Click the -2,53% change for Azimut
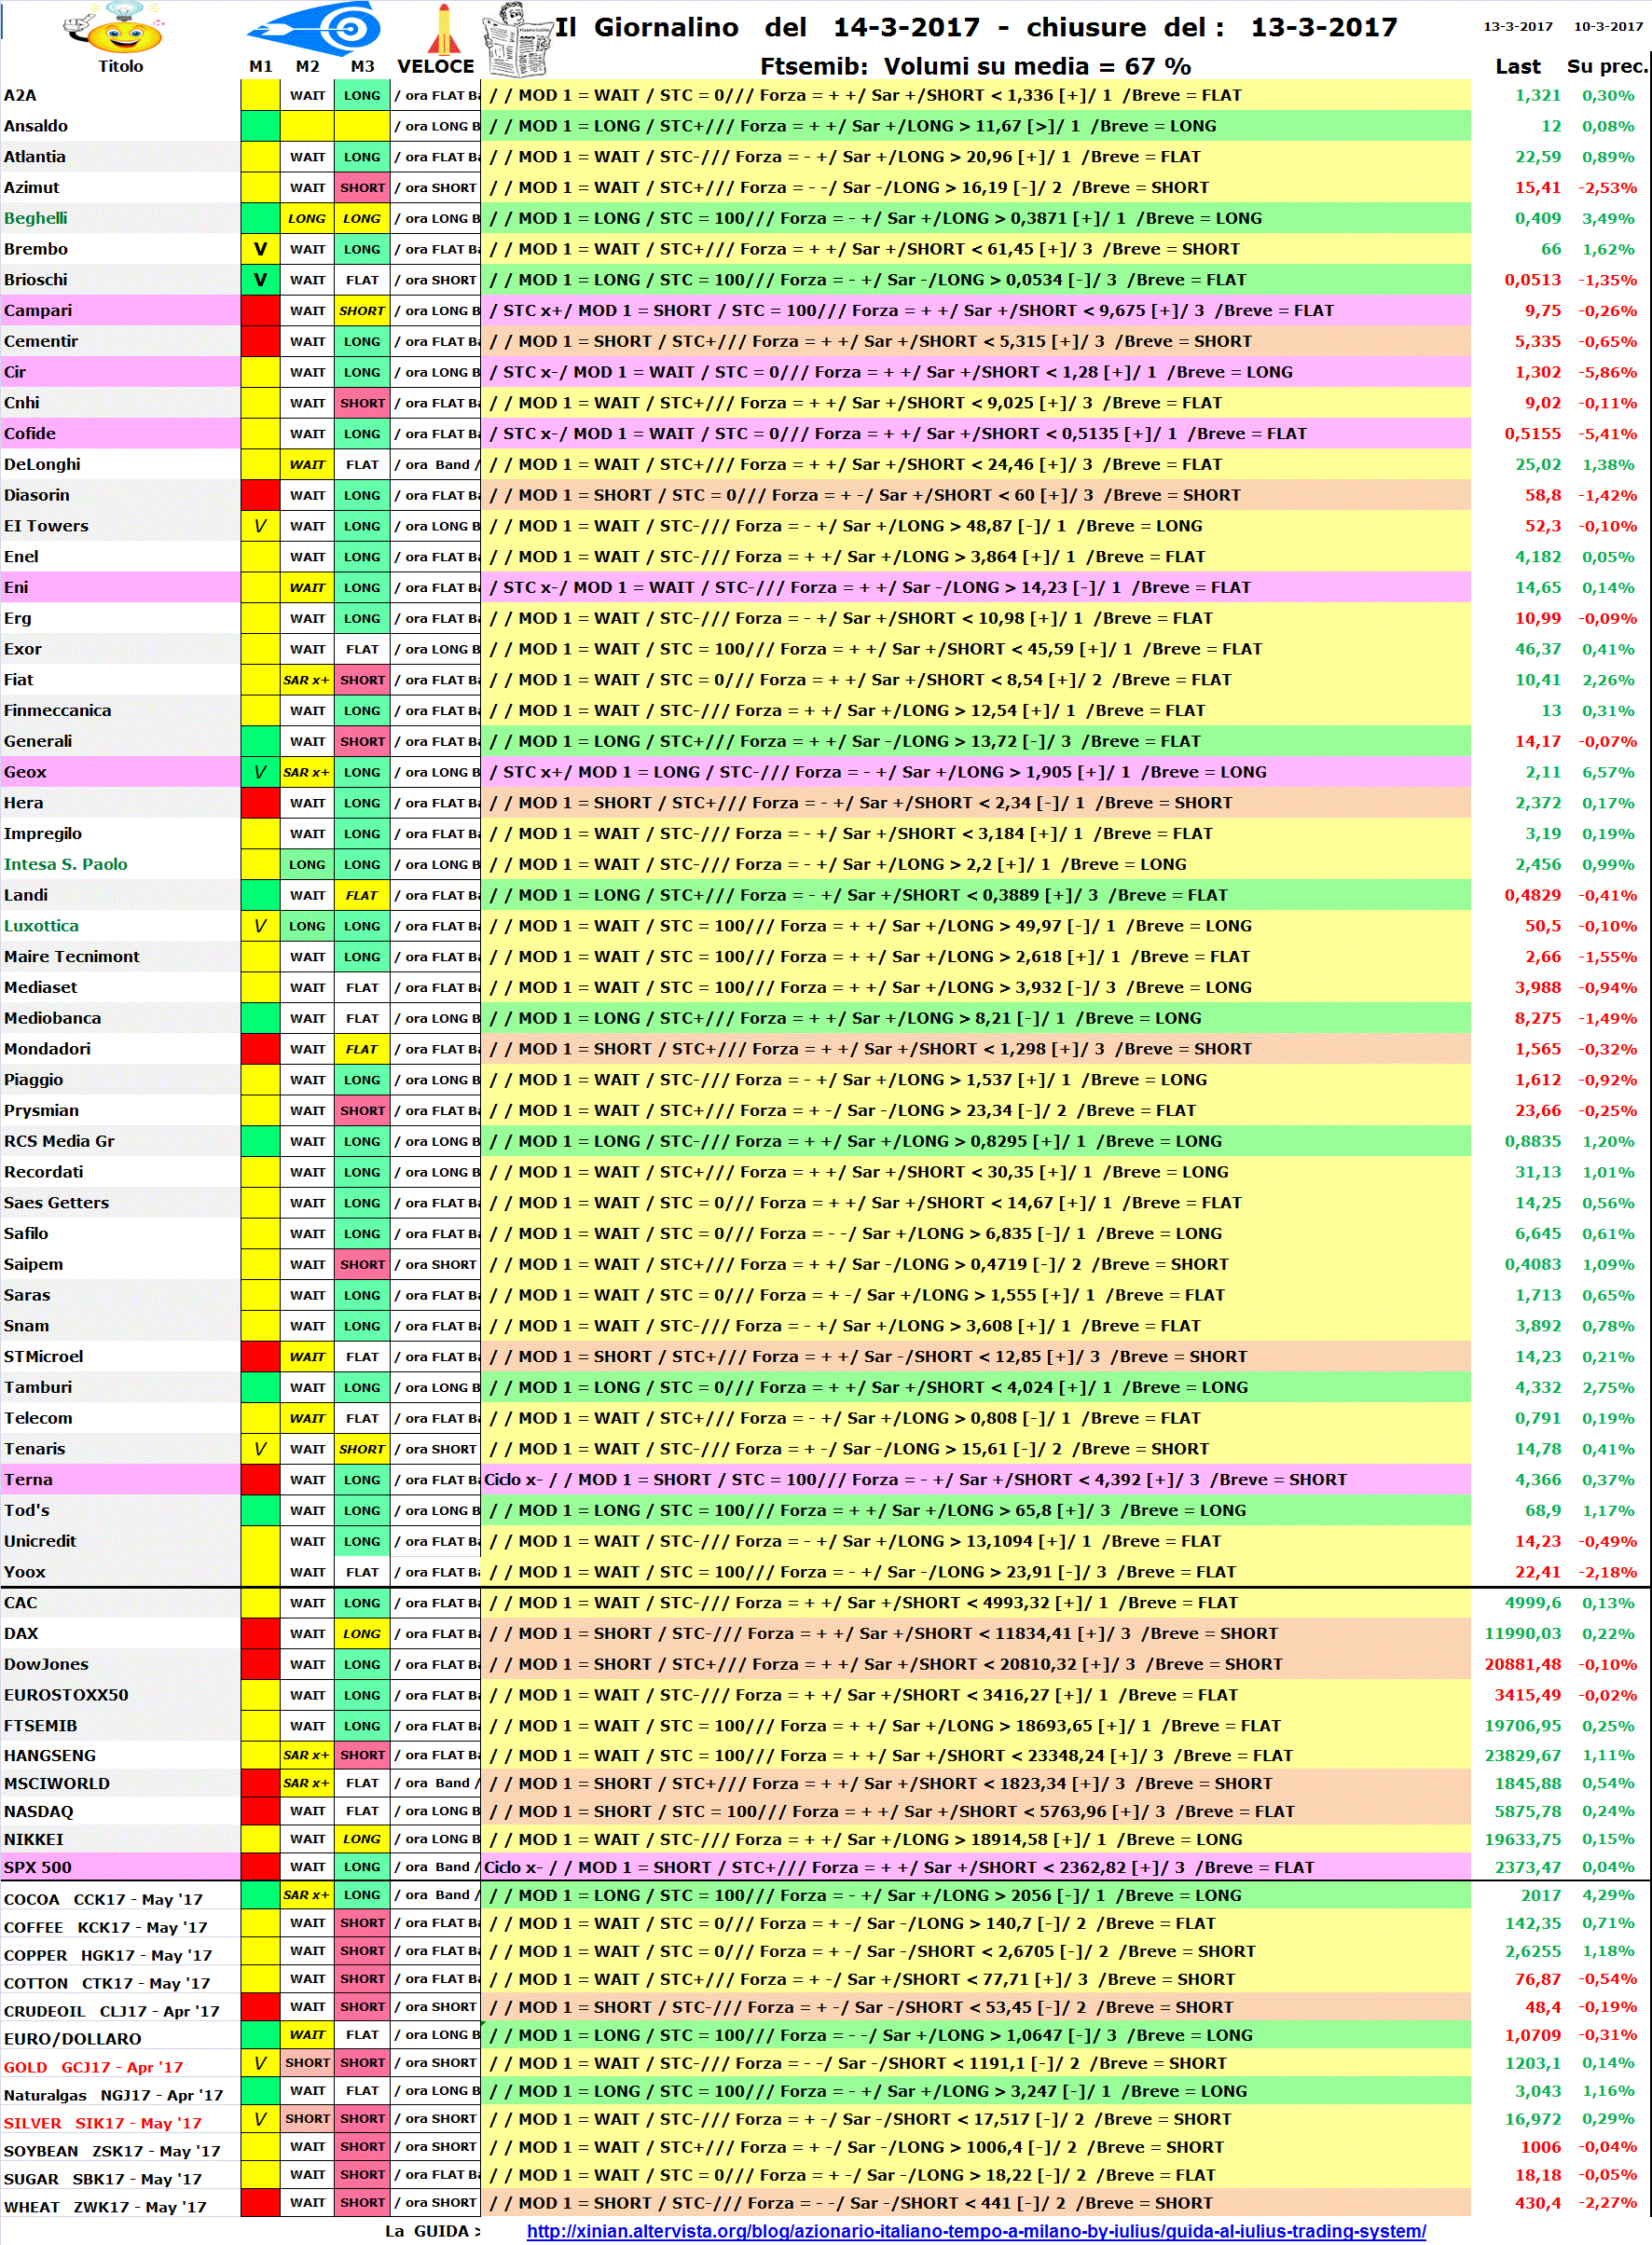 pyautogui.click(x=1607, y=187)
